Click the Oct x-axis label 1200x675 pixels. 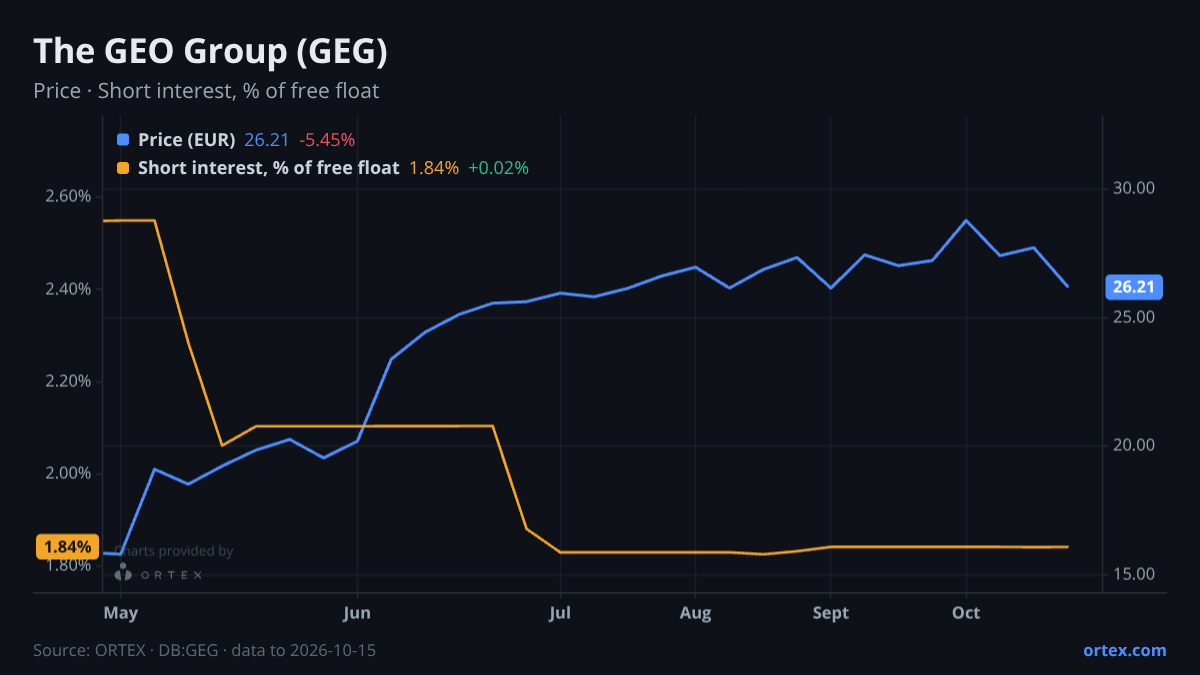coord(966,613)
